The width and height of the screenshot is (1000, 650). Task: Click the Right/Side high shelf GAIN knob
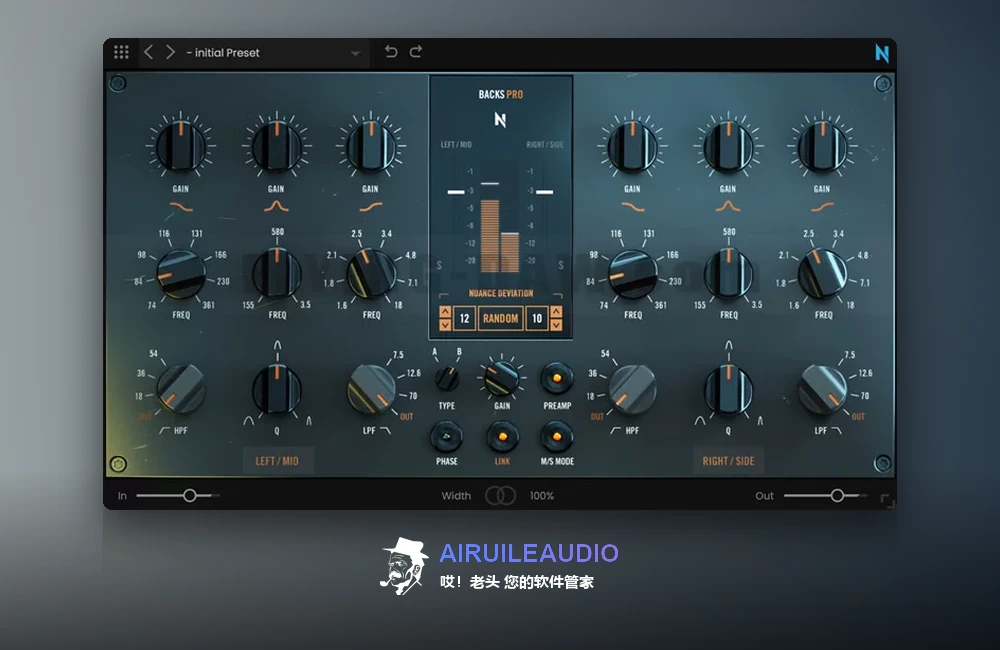(822, 145)
